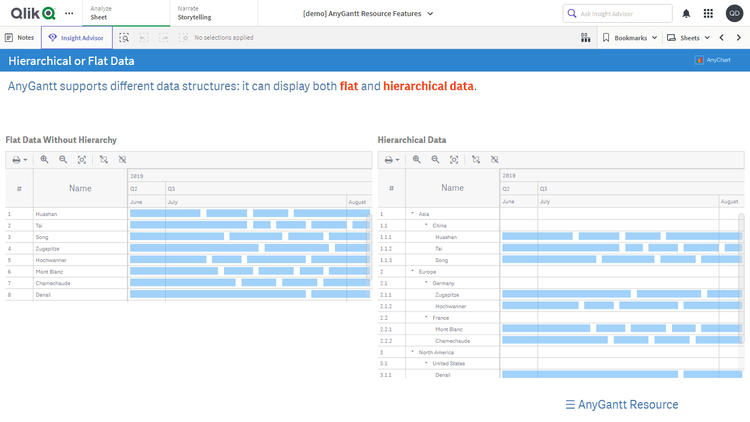750x422 pixels.
Task: Go to the next sheet arrow
Action: pos(738,37)
